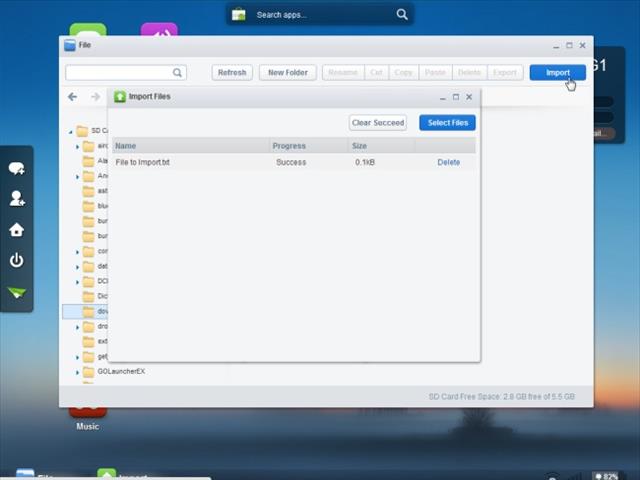This screenshot has width=640, height=480.
Task: Click the Search apps field on desktop
Action: 318,15
